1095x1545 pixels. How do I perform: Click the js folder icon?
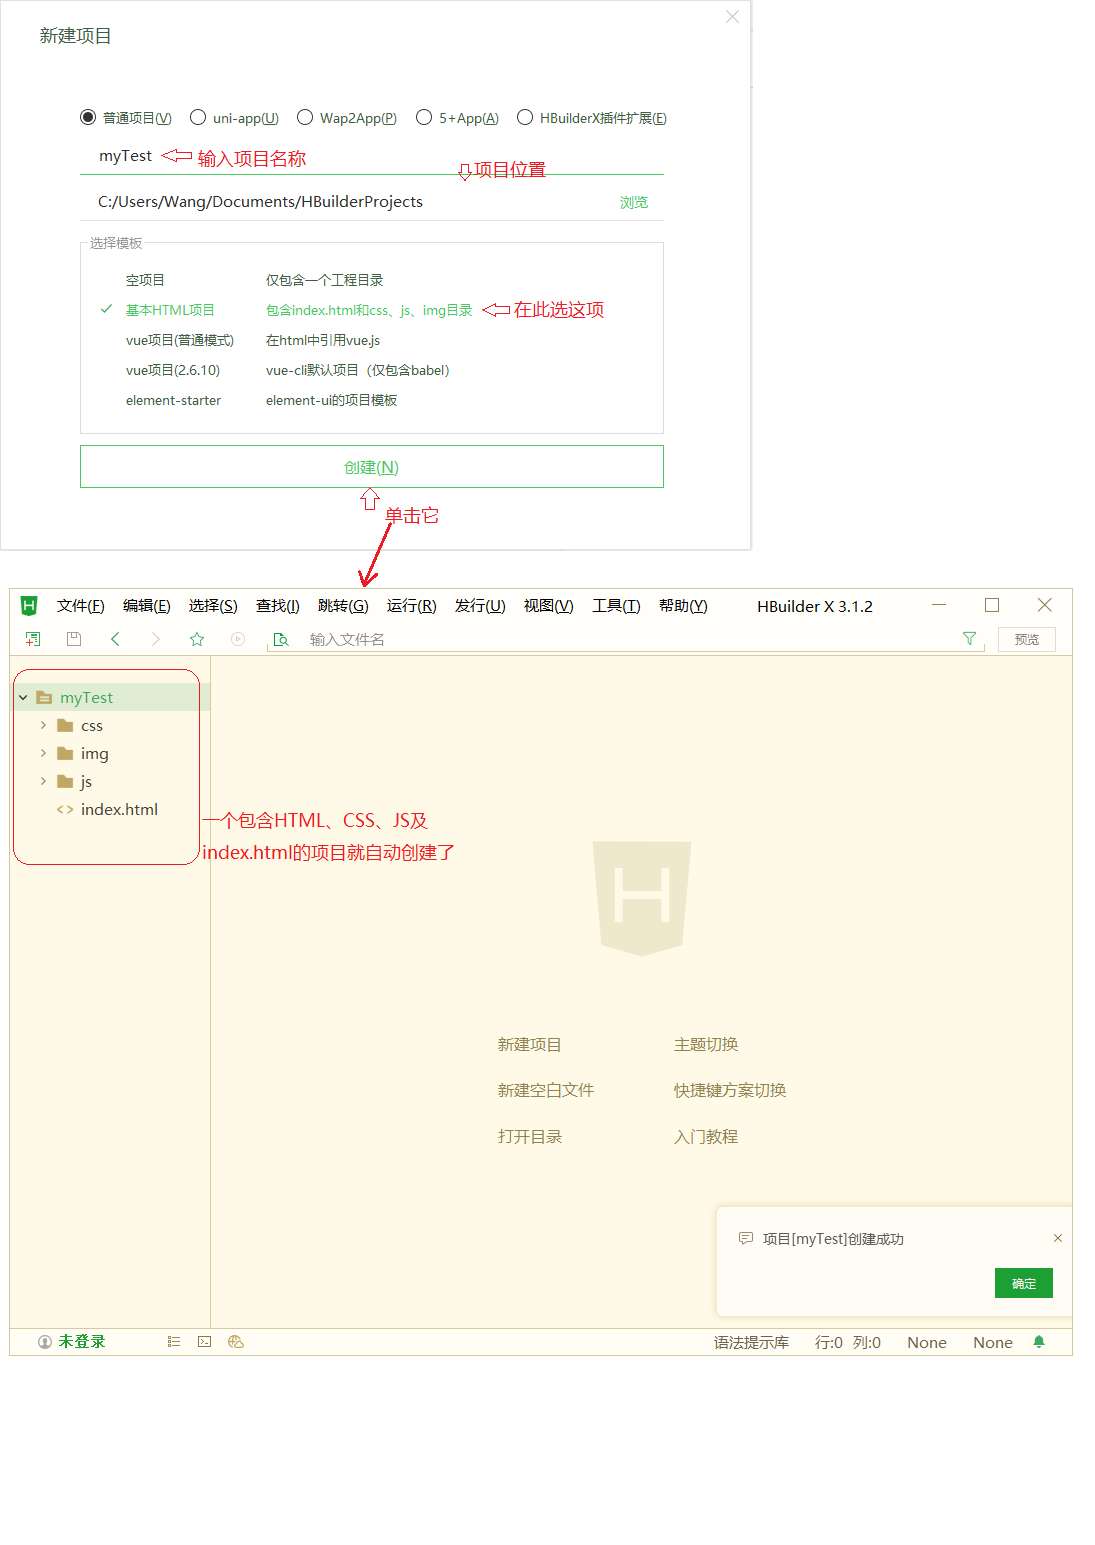(x=65, y=781)
